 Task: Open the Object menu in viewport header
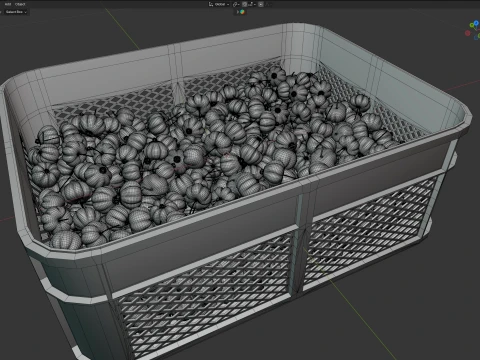(x=20, y=4)
